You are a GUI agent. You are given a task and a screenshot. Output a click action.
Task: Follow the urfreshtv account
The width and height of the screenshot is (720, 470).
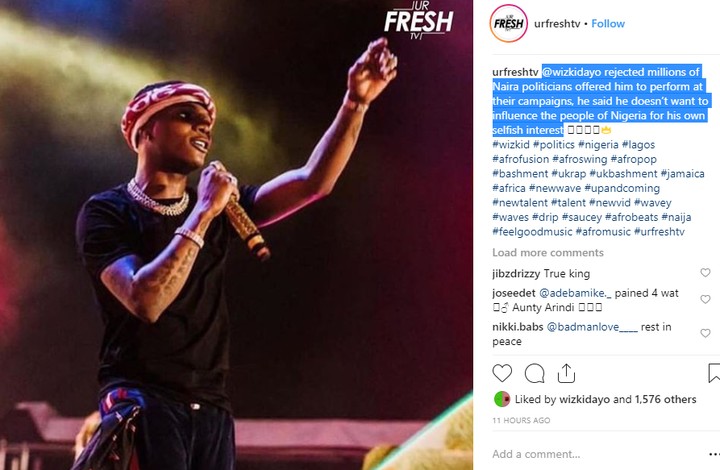coord(608,23)
